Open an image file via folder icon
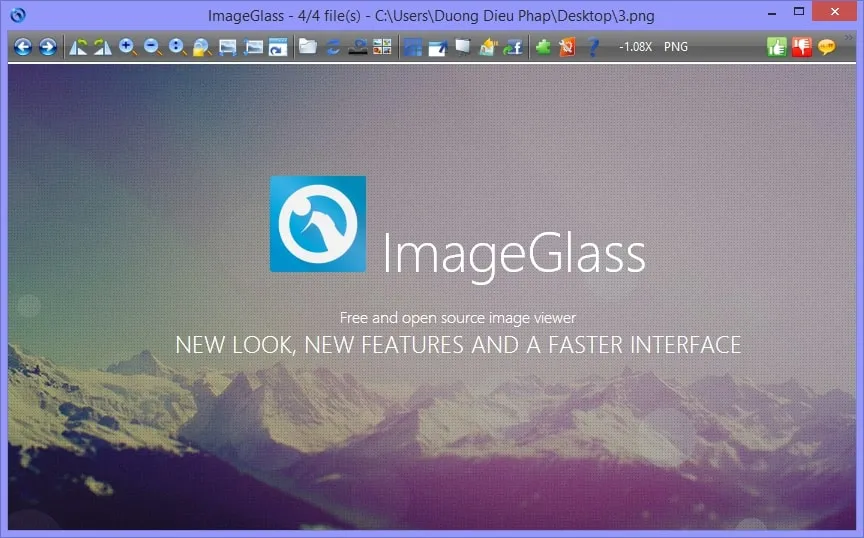The height and width of the screenshot is (538, 864). point(308,47)
